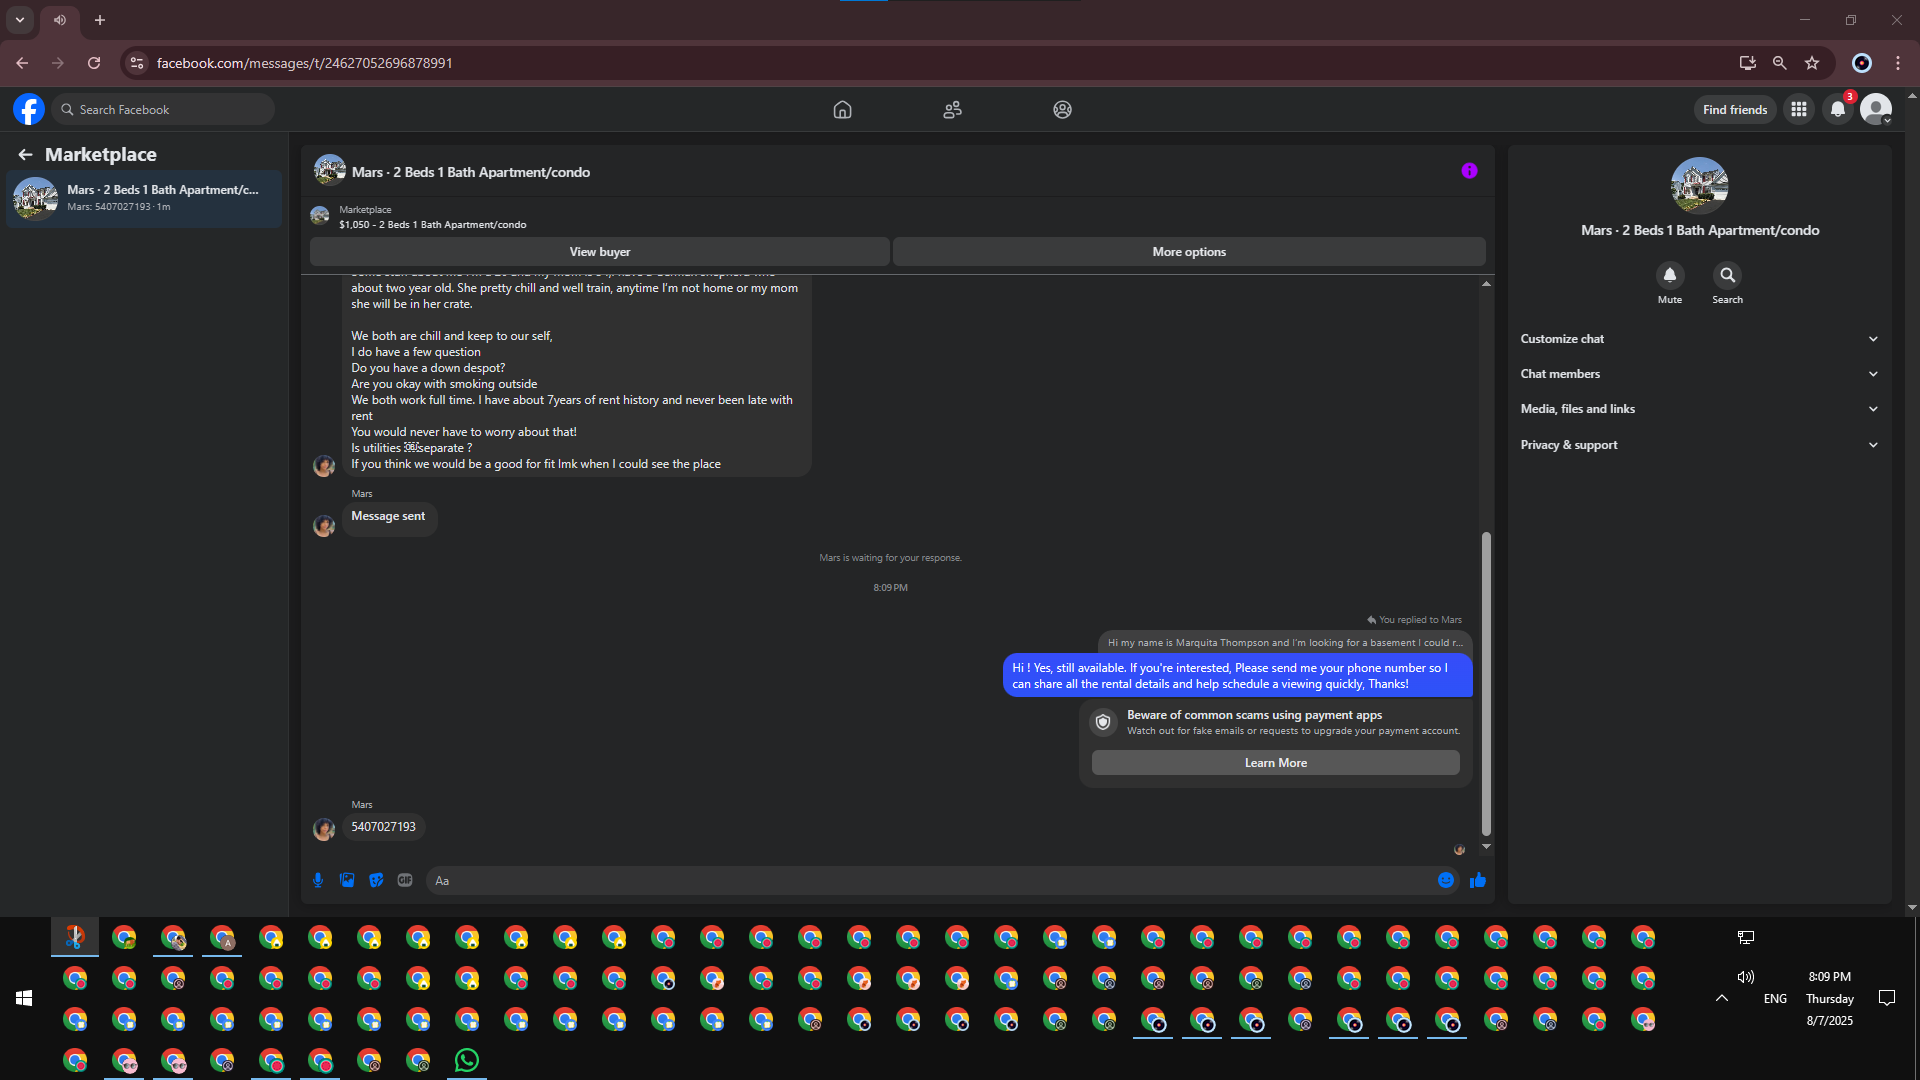Click the conversation title in chat header
Viewport: 1920px width, 1080px height.
471,172
